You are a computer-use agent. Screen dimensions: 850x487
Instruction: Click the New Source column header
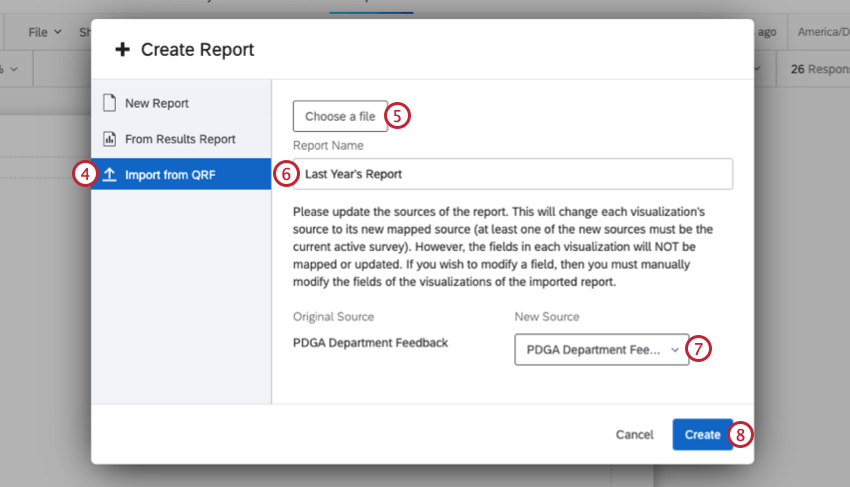[x=547, y=317]
